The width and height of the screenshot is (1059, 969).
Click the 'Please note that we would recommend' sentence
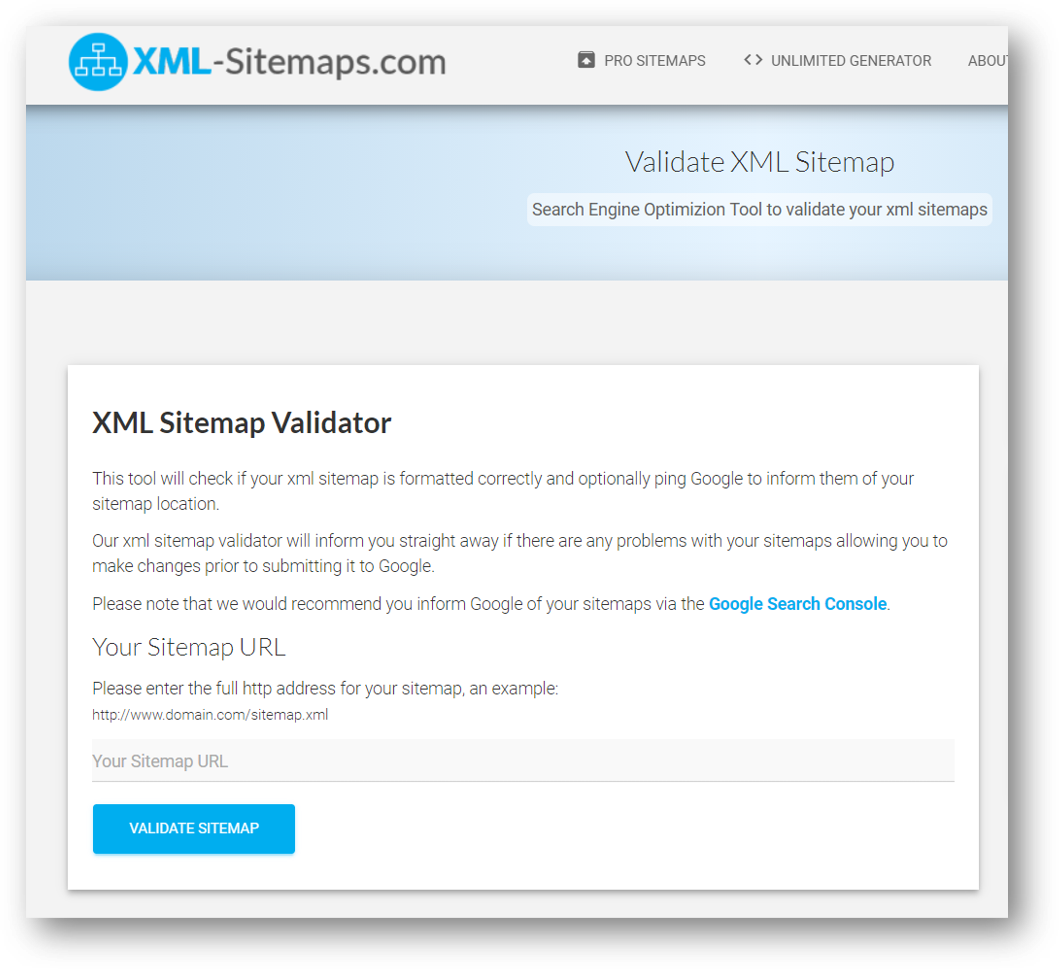(491, 604)
